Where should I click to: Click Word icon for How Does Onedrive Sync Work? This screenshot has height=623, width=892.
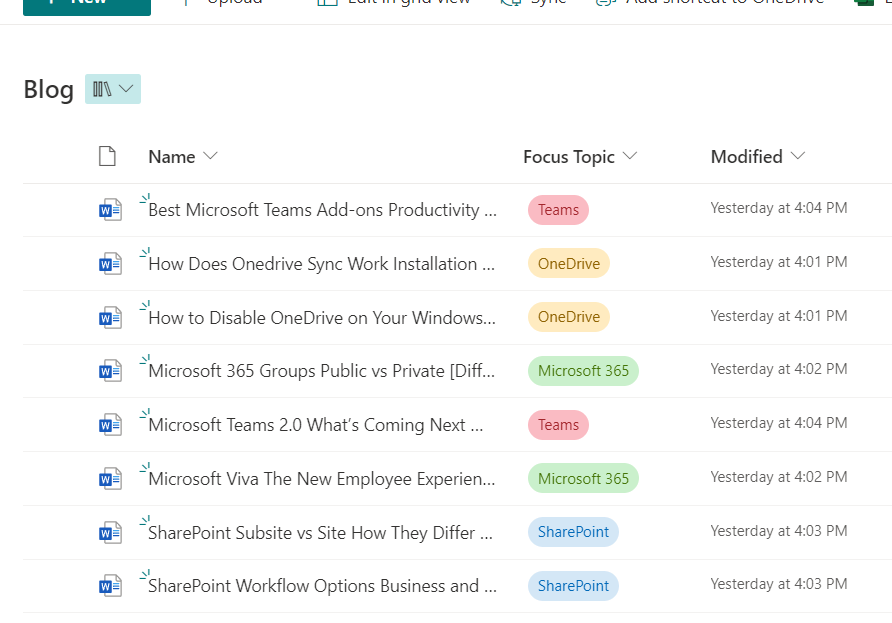click(110, 263)
